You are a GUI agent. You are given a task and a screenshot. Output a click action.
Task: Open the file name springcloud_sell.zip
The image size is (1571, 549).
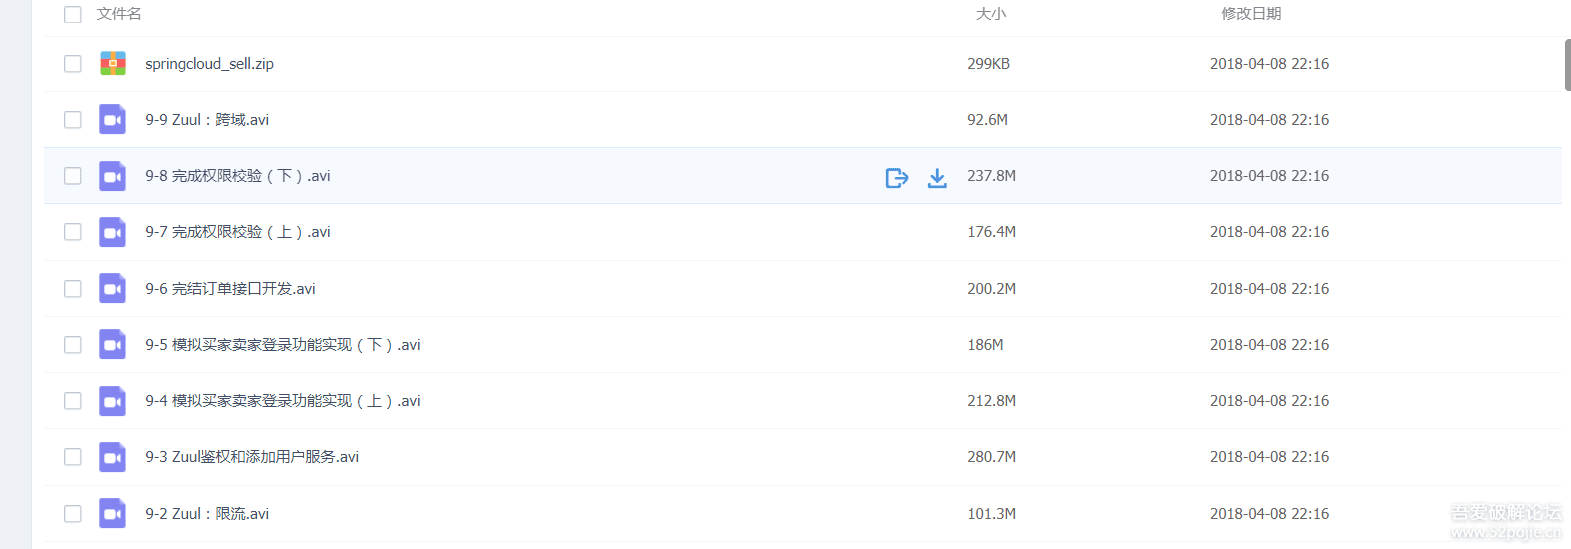click(209, 63)
